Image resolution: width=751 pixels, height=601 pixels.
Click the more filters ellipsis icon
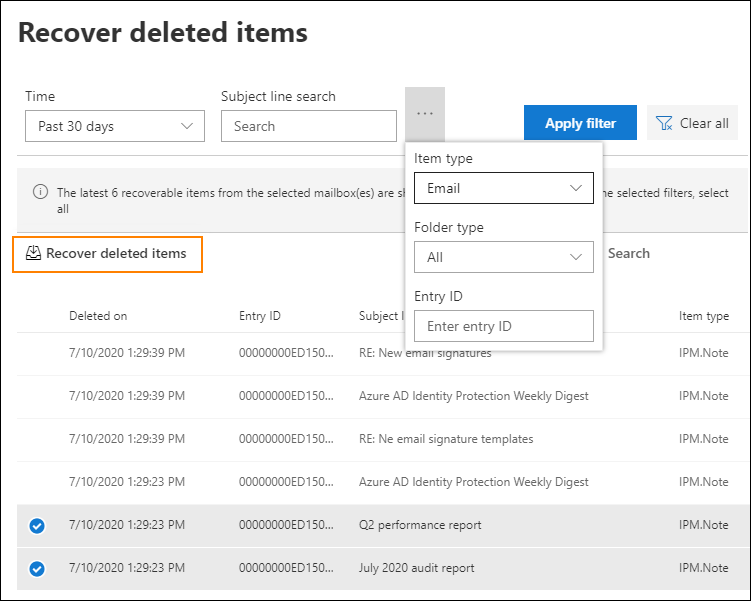(425, 114)
